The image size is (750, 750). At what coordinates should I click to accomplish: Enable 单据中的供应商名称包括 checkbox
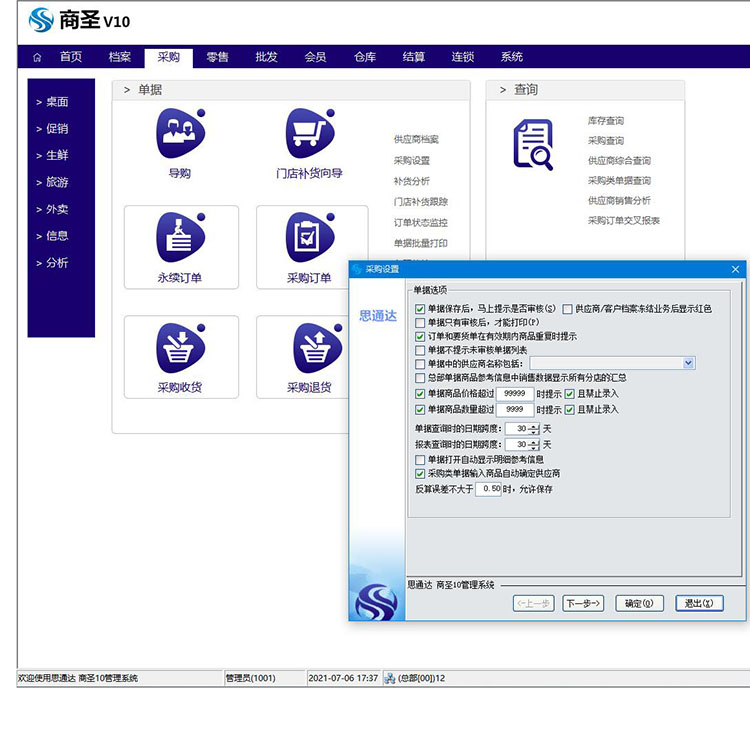point(420,364)
